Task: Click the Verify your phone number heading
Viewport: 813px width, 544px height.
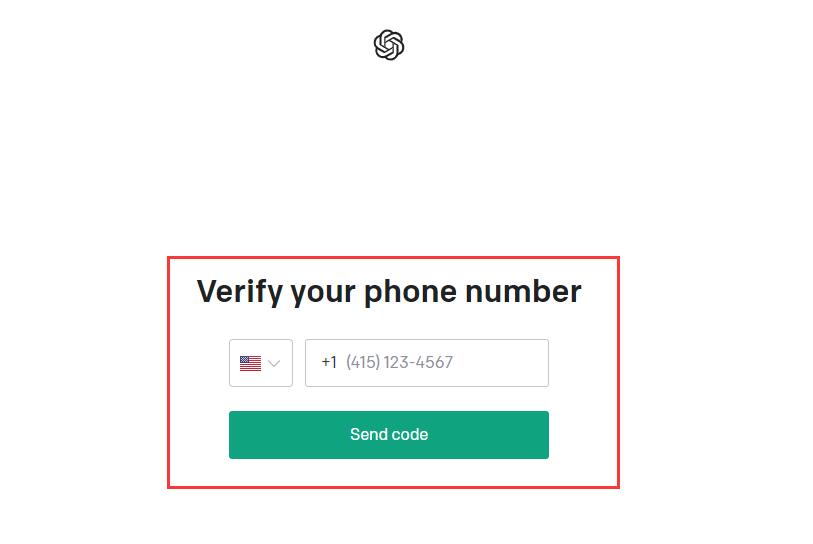Action: (389, 292)
